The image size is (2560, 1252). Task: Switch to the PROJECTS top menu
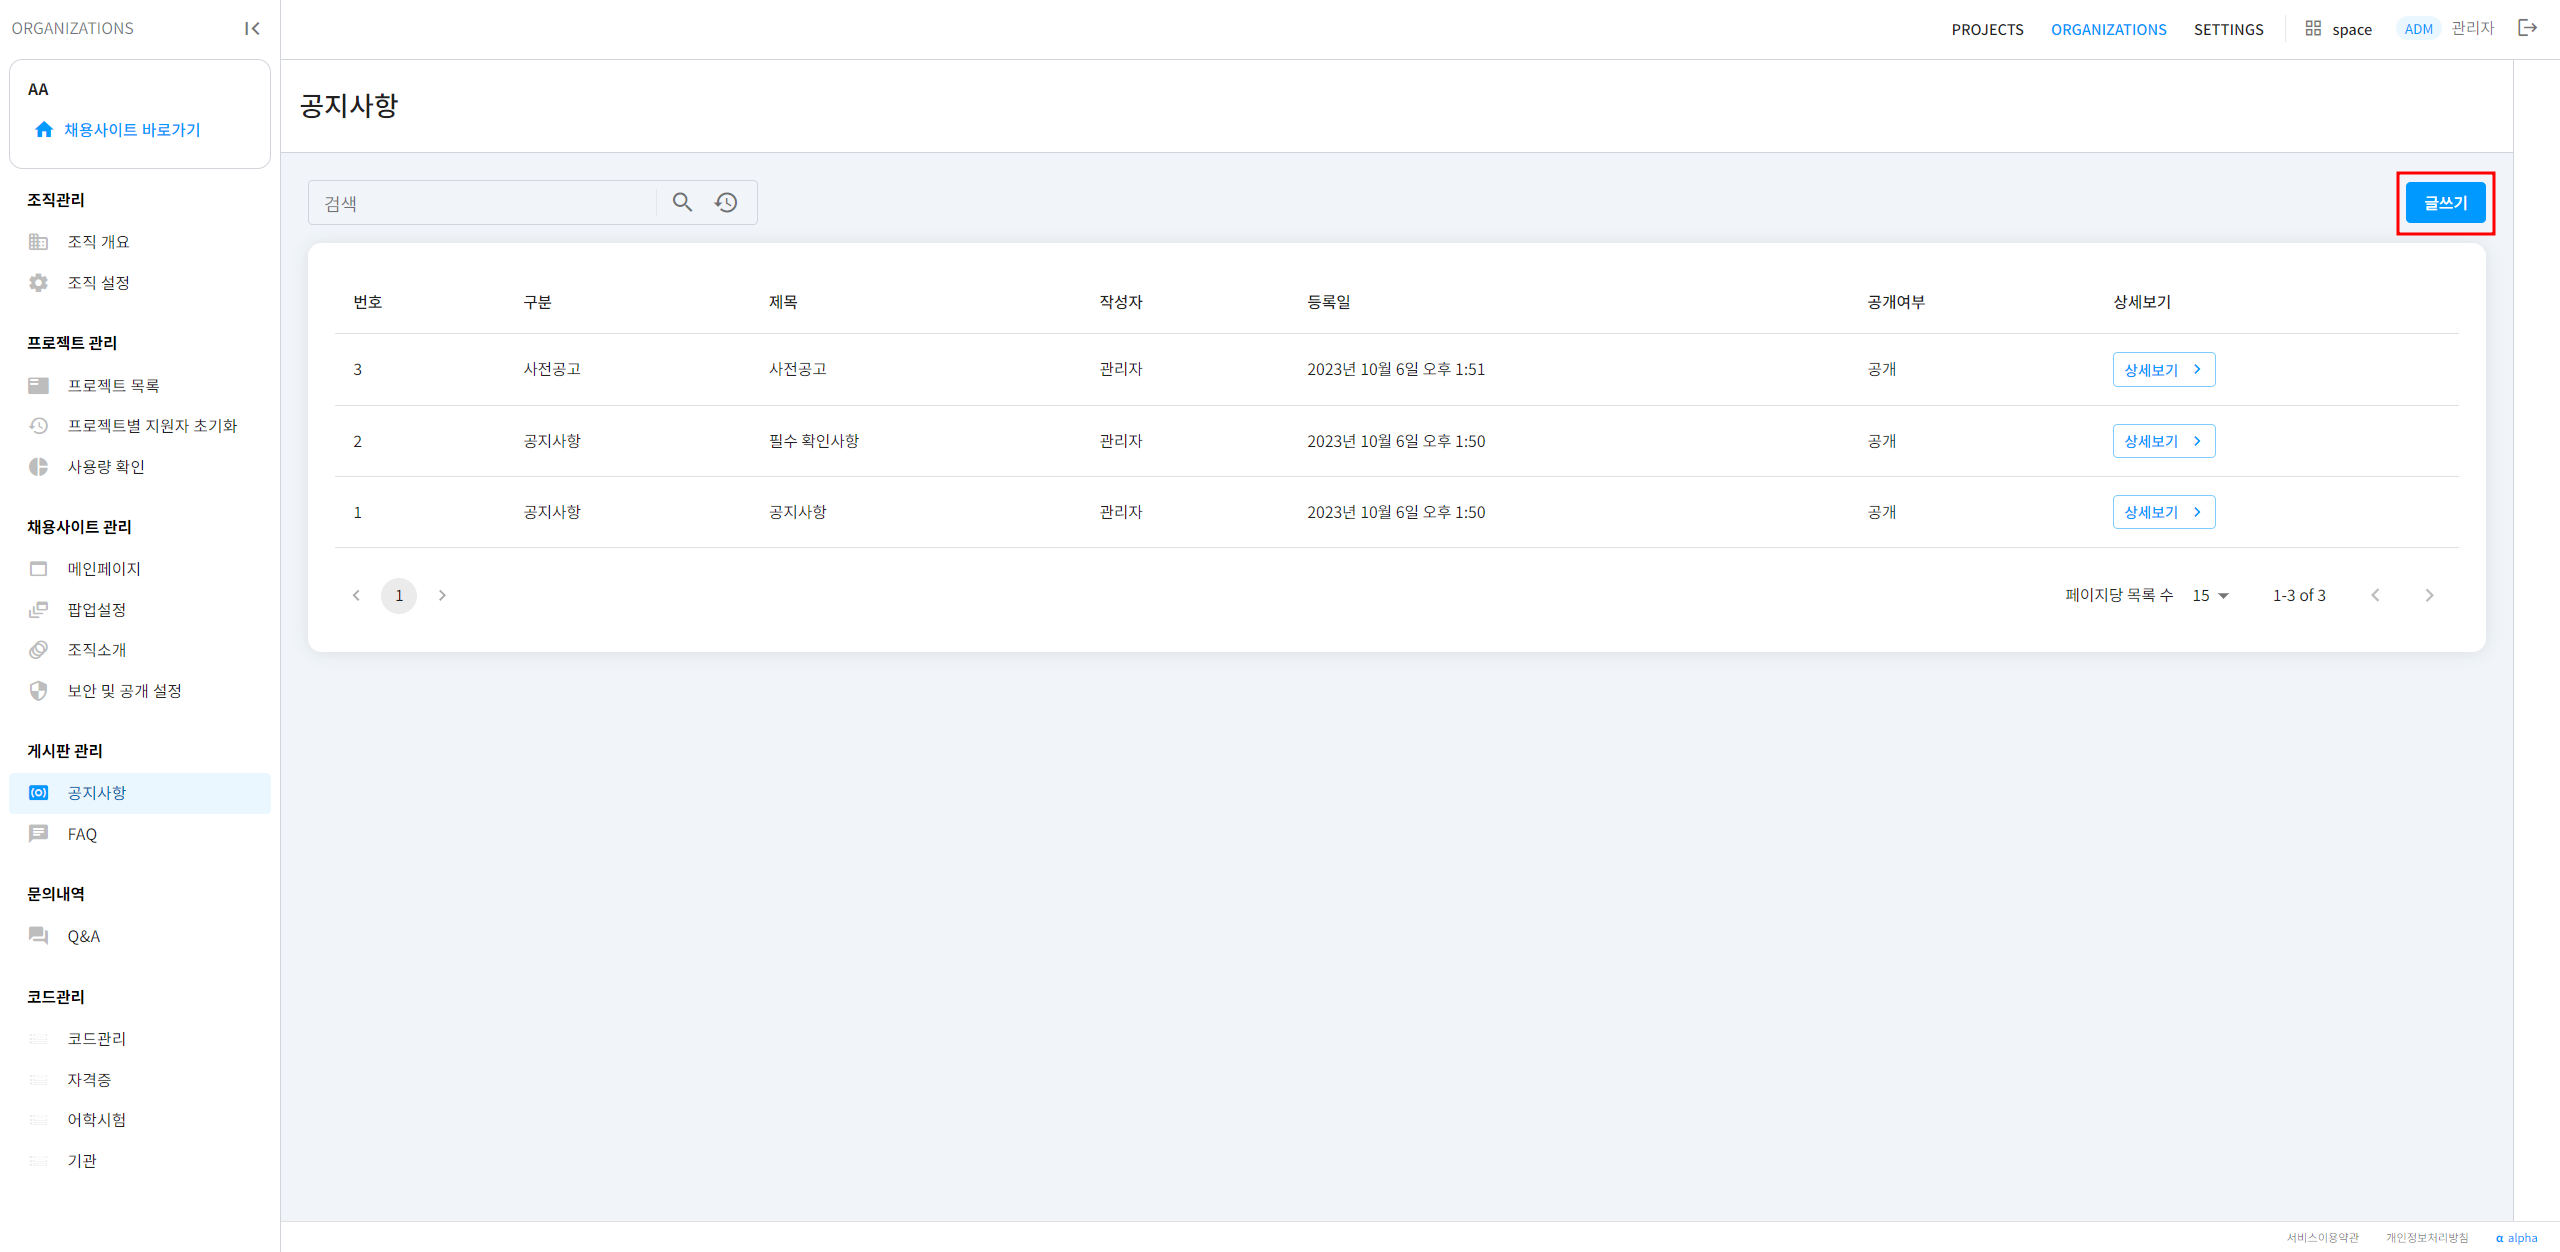(x=1987, y=29)
